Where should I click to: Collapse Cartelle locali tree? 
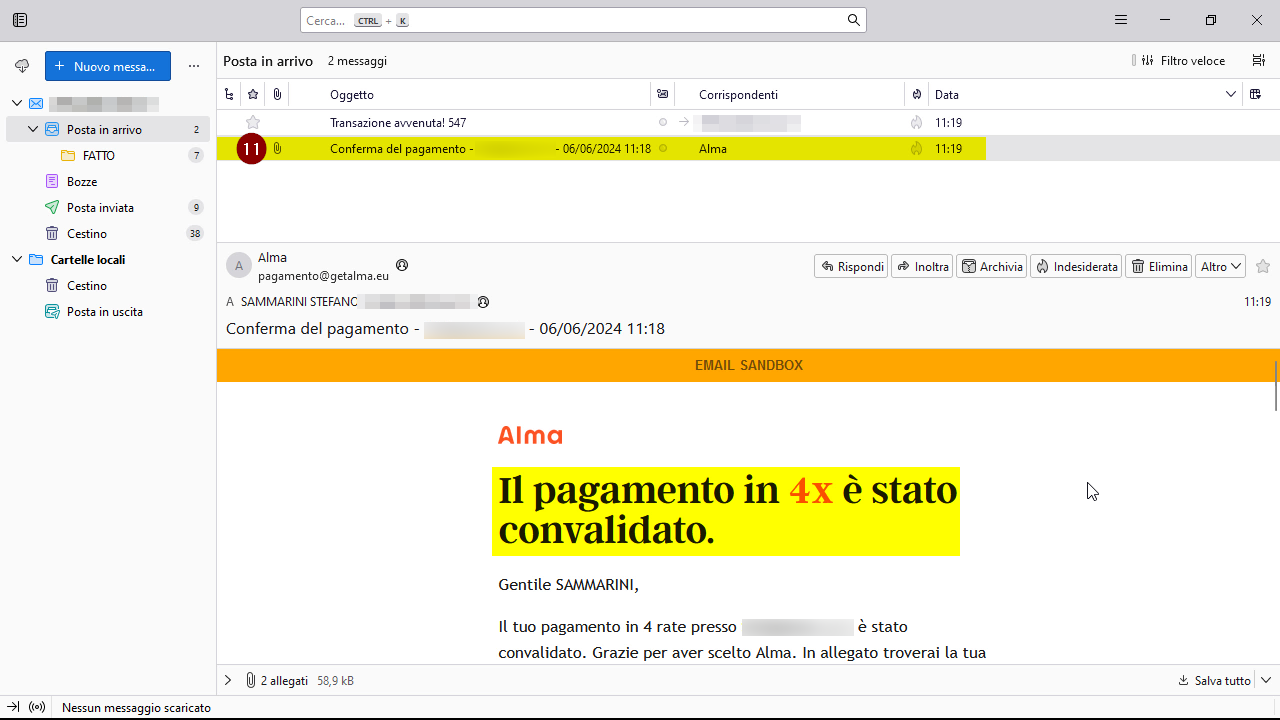click(17, 259)
